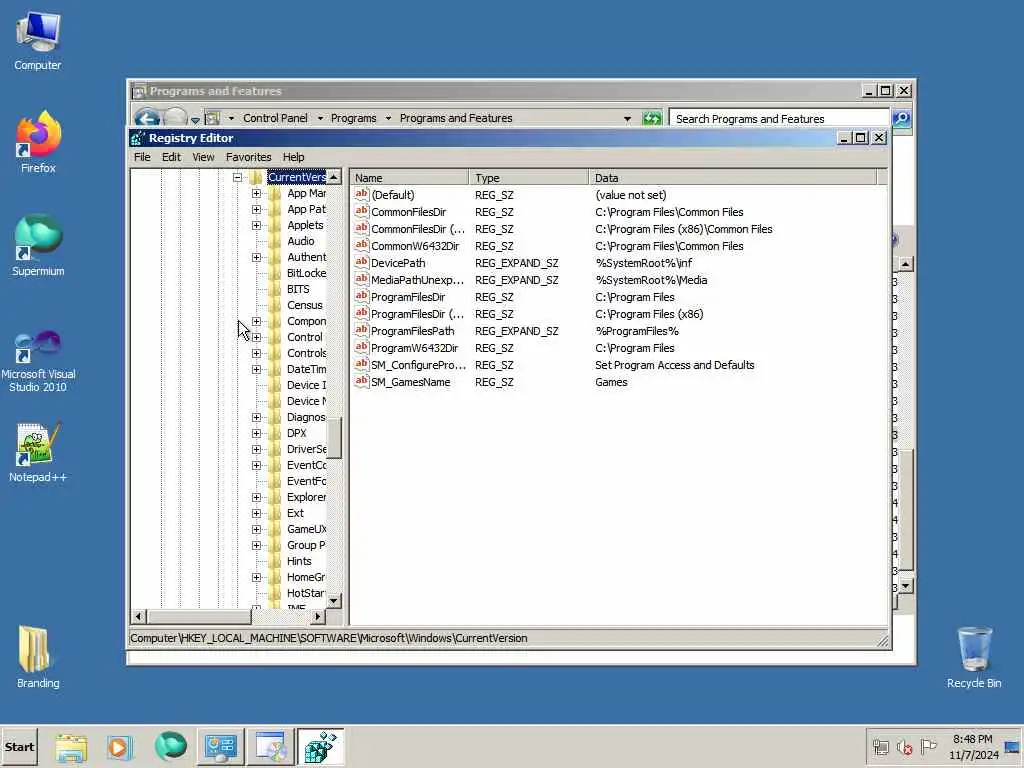This screenshot has width=1024, height=768.
Task: Select the ProgramW6432Dir value name
Action: point(414,348)
